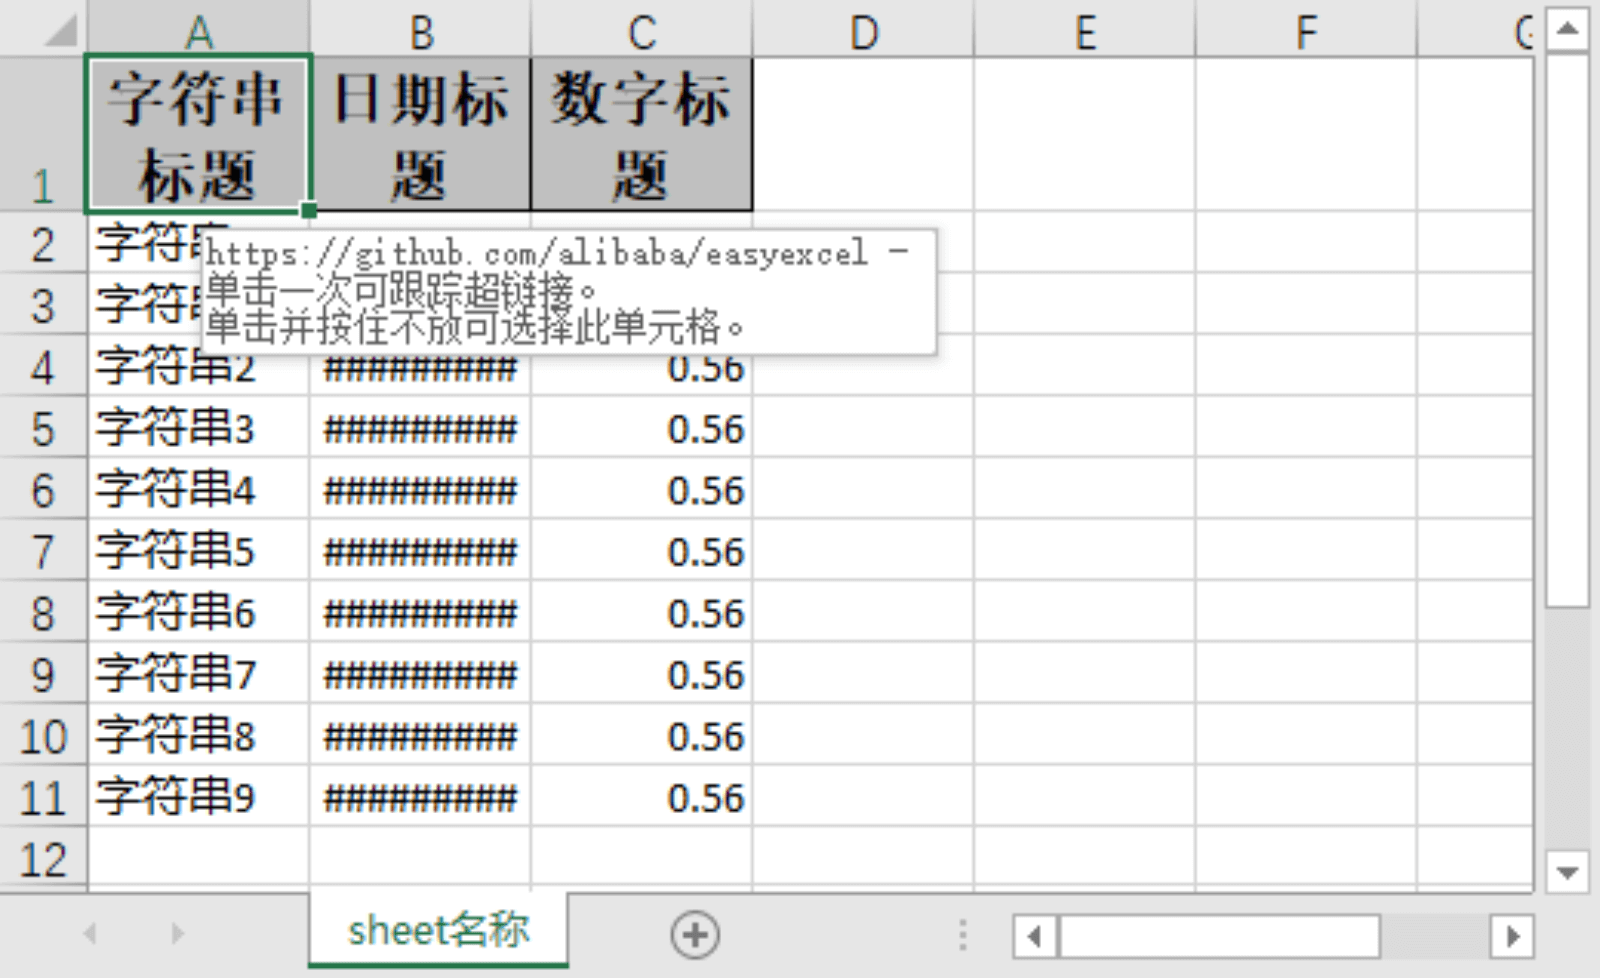Click the tab bar resize handle dots
1600x978 pixels.
tap(962, 935)
